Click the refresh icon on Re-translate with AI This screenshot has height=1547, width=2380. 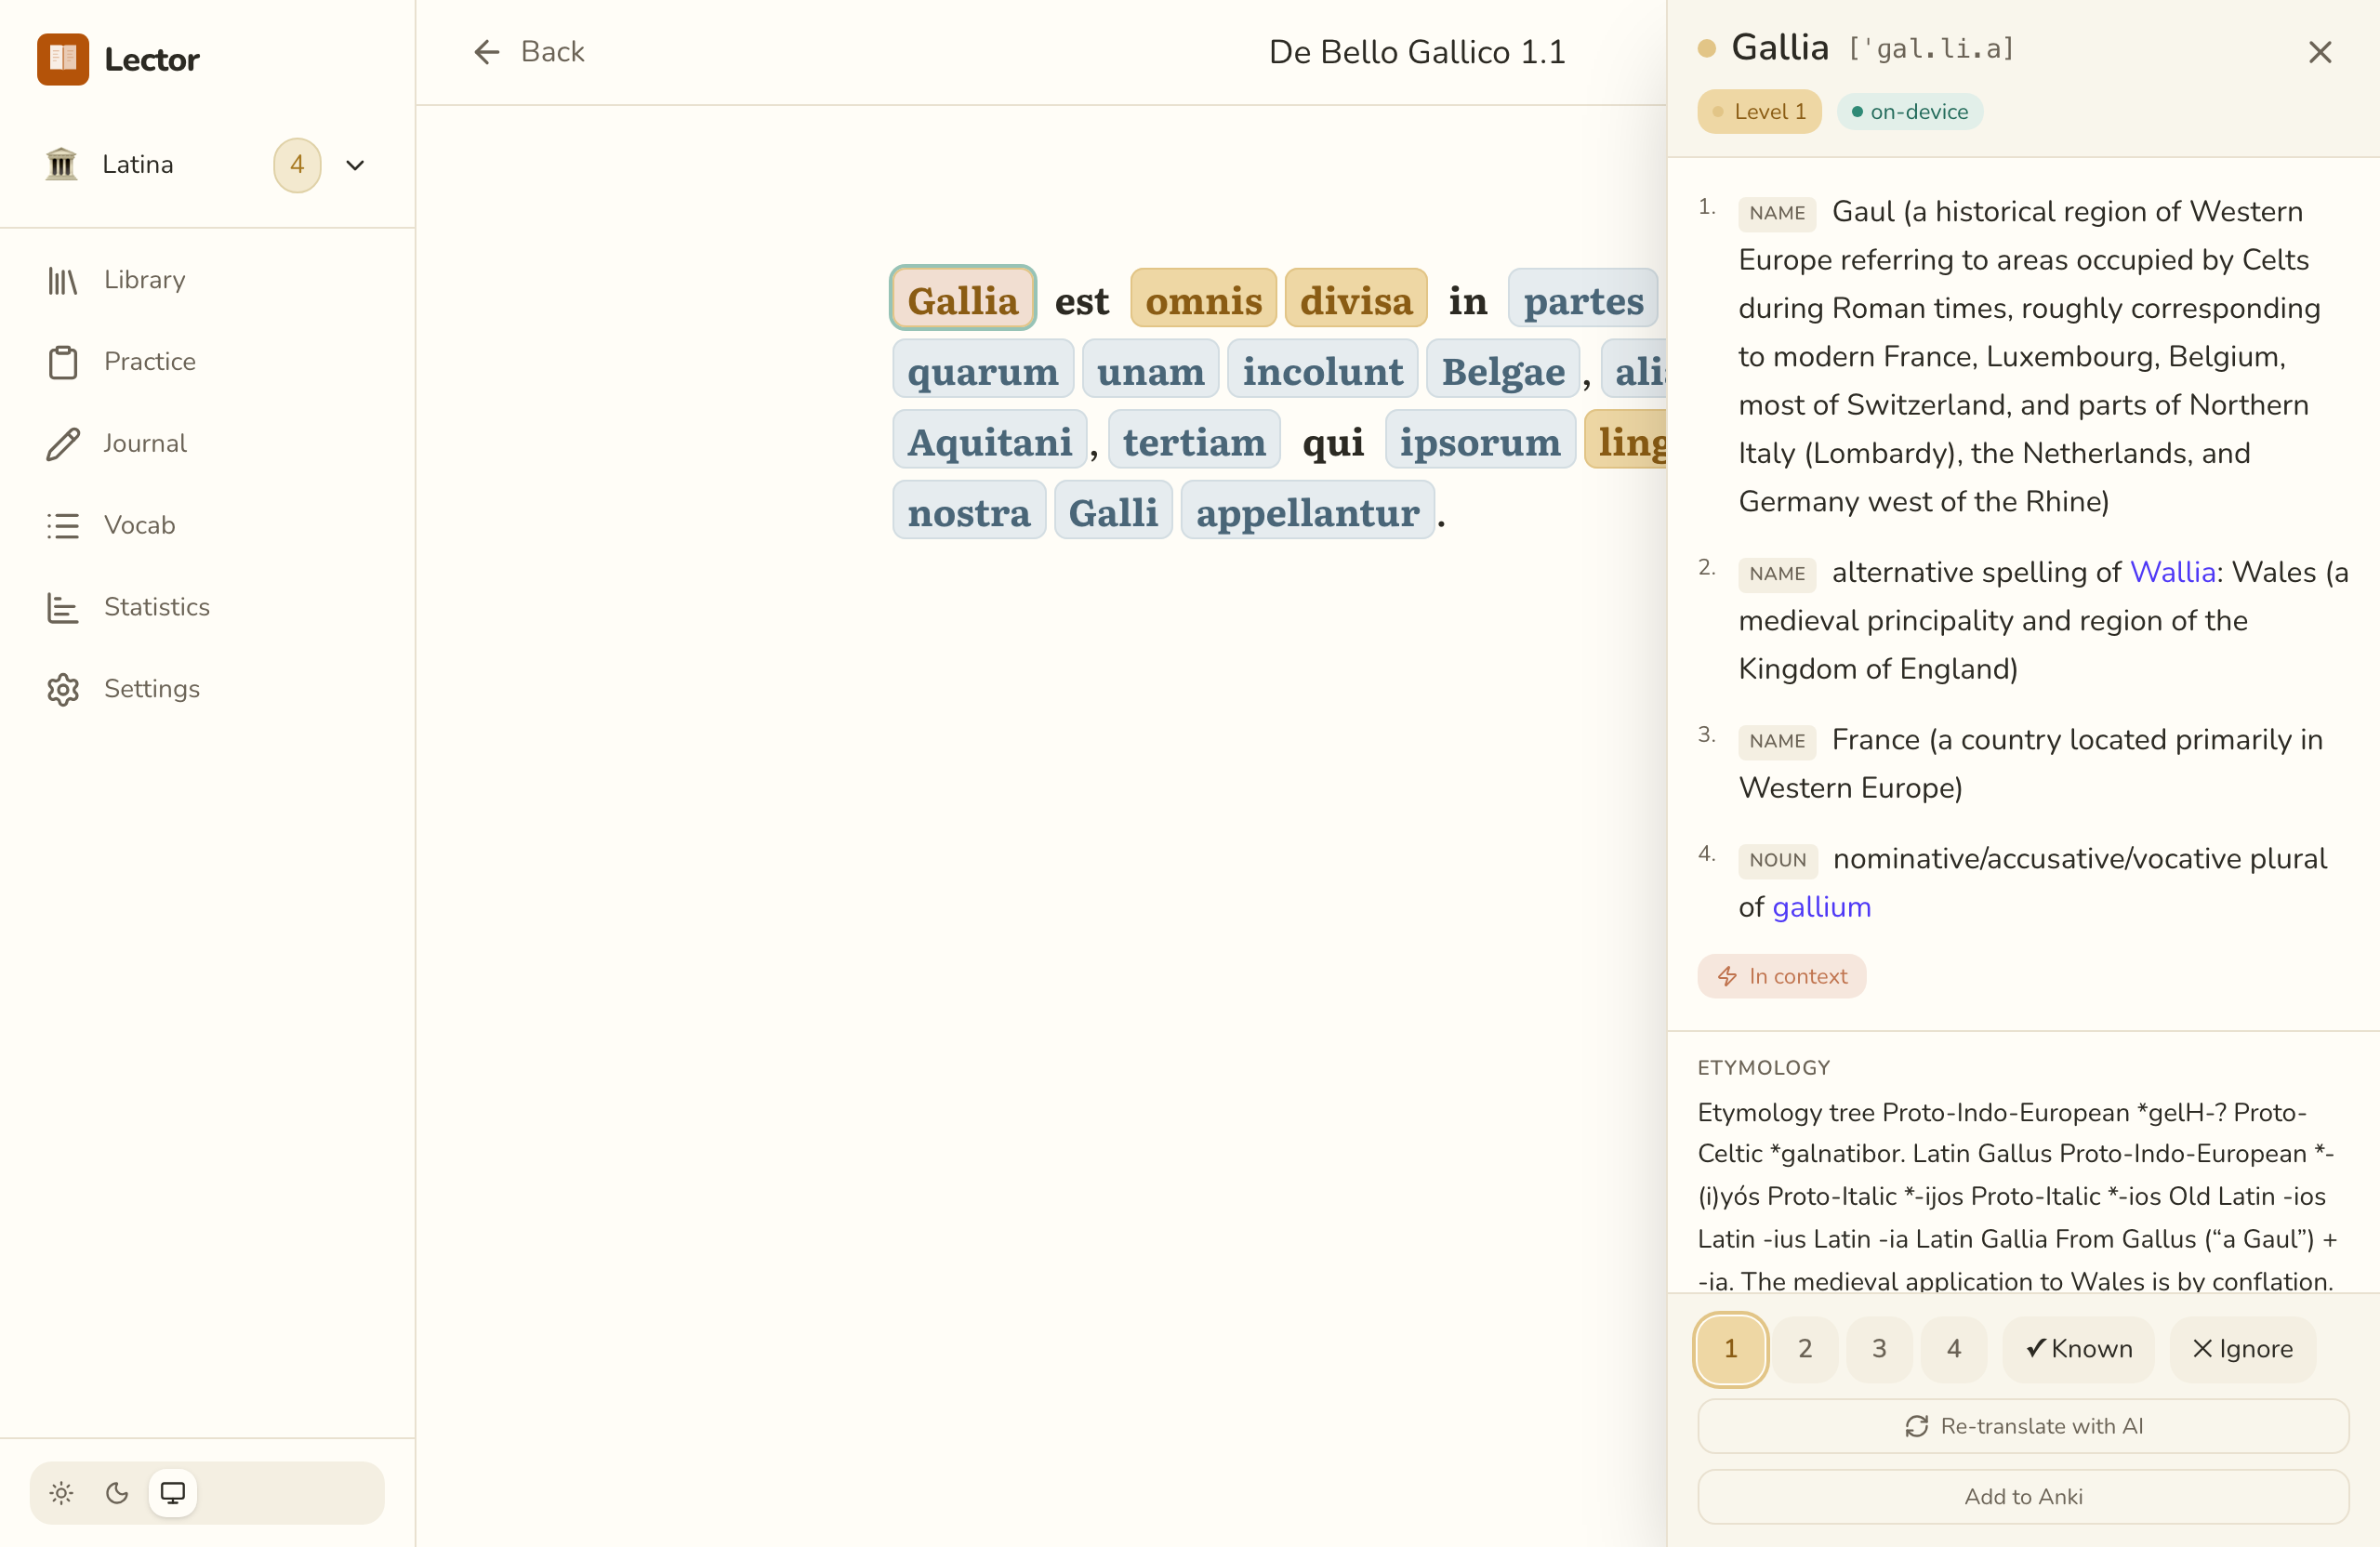coord(1916,1426)
